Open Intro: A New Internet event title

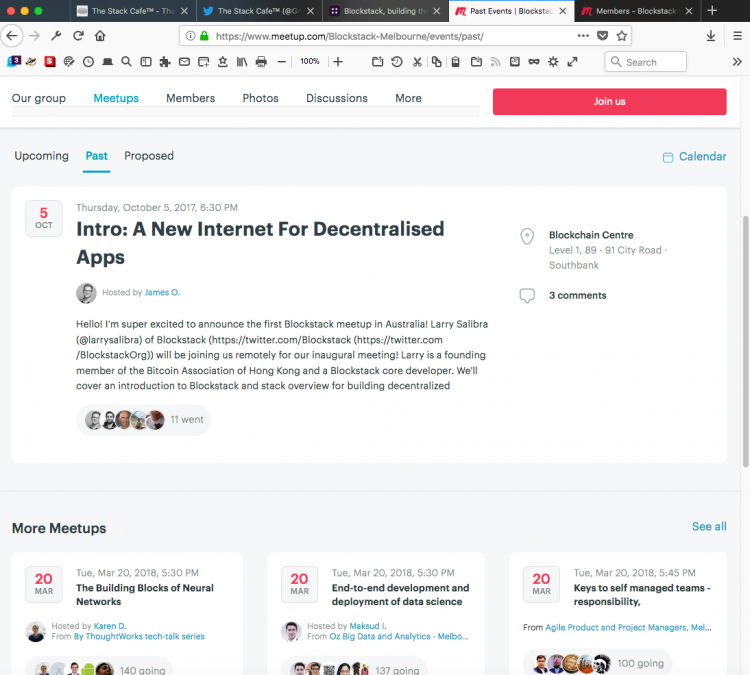click(x=260, y=243)
